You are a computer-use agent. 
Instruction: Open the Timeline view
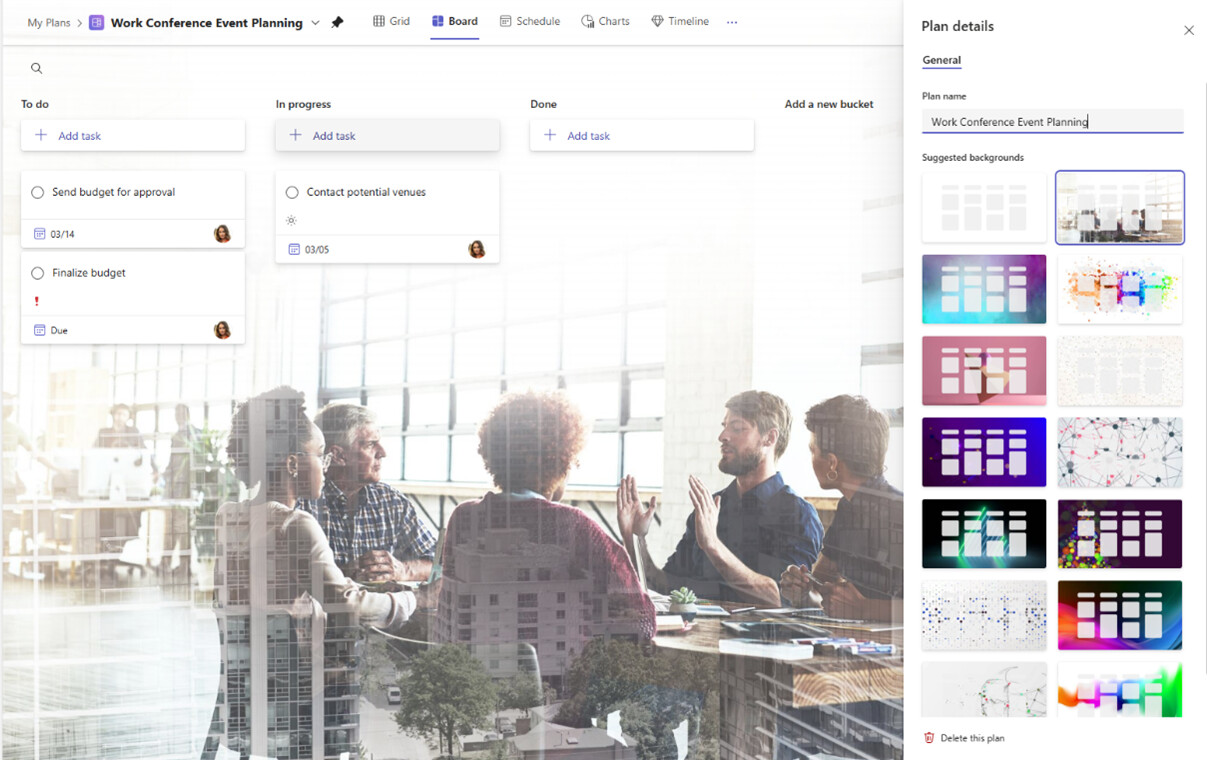(x=680, y=20)
